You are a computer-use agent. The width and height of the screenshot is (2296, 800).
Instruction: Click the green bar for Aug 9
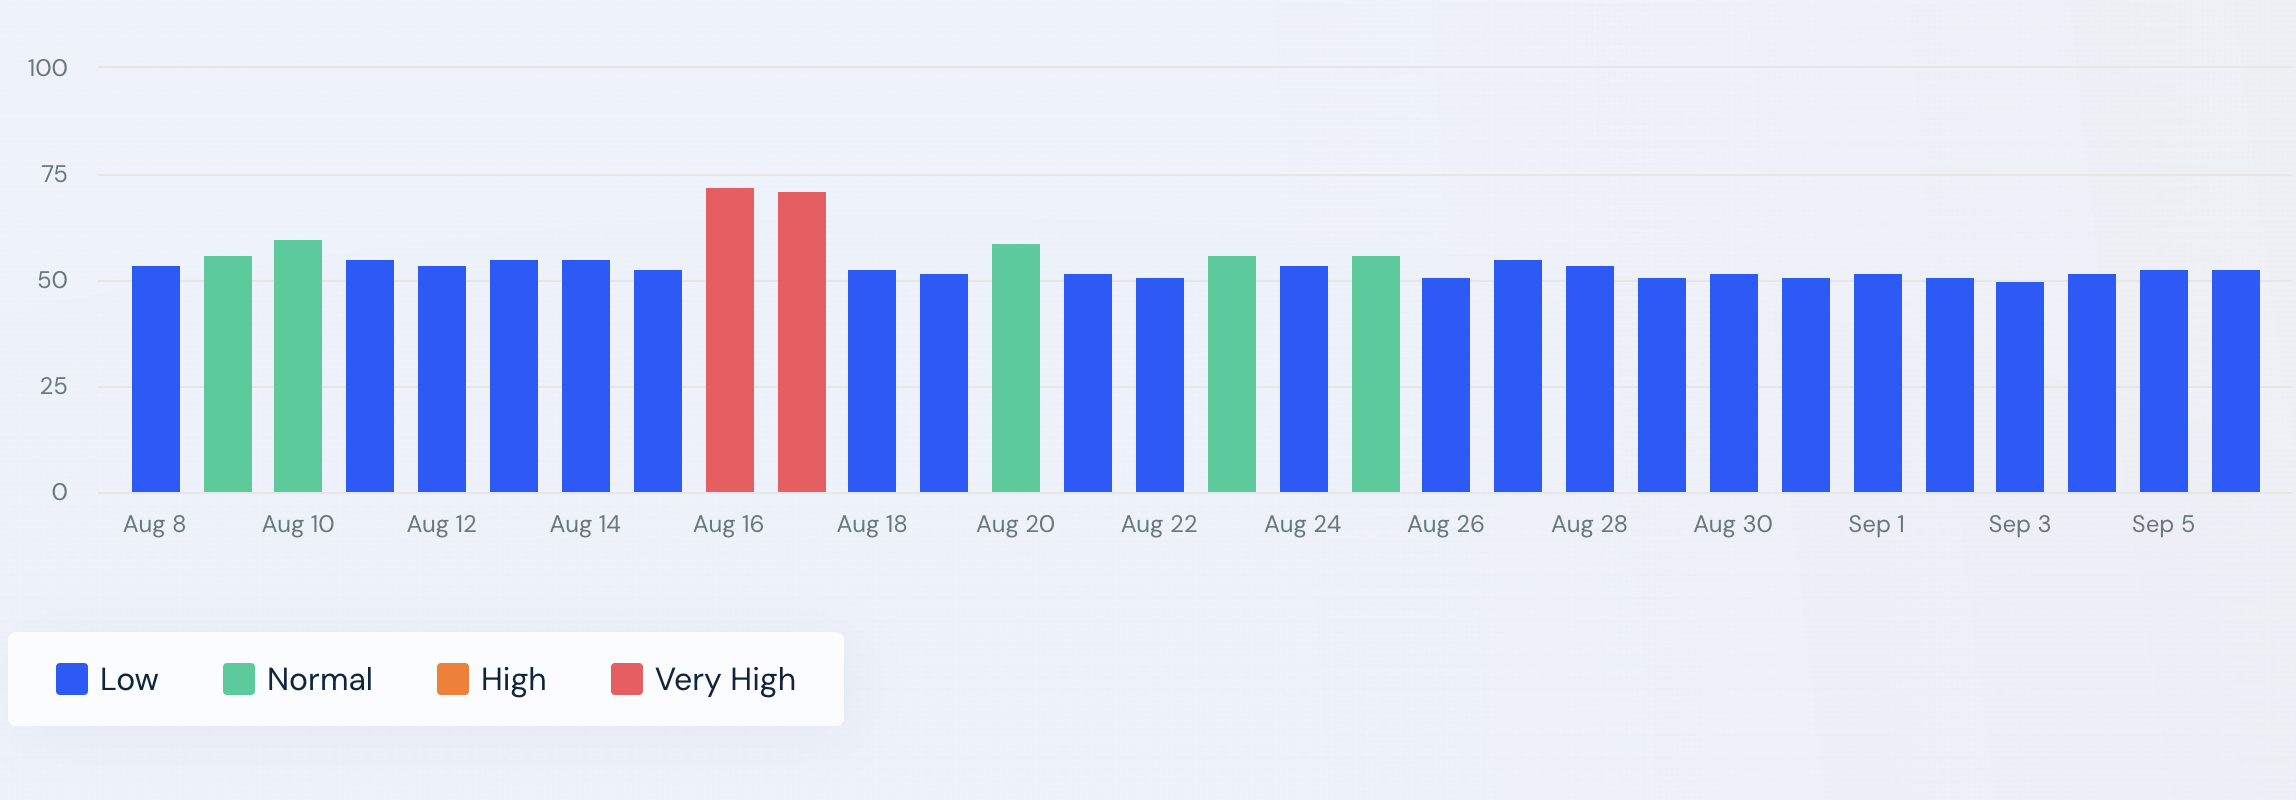pos(228,374)
